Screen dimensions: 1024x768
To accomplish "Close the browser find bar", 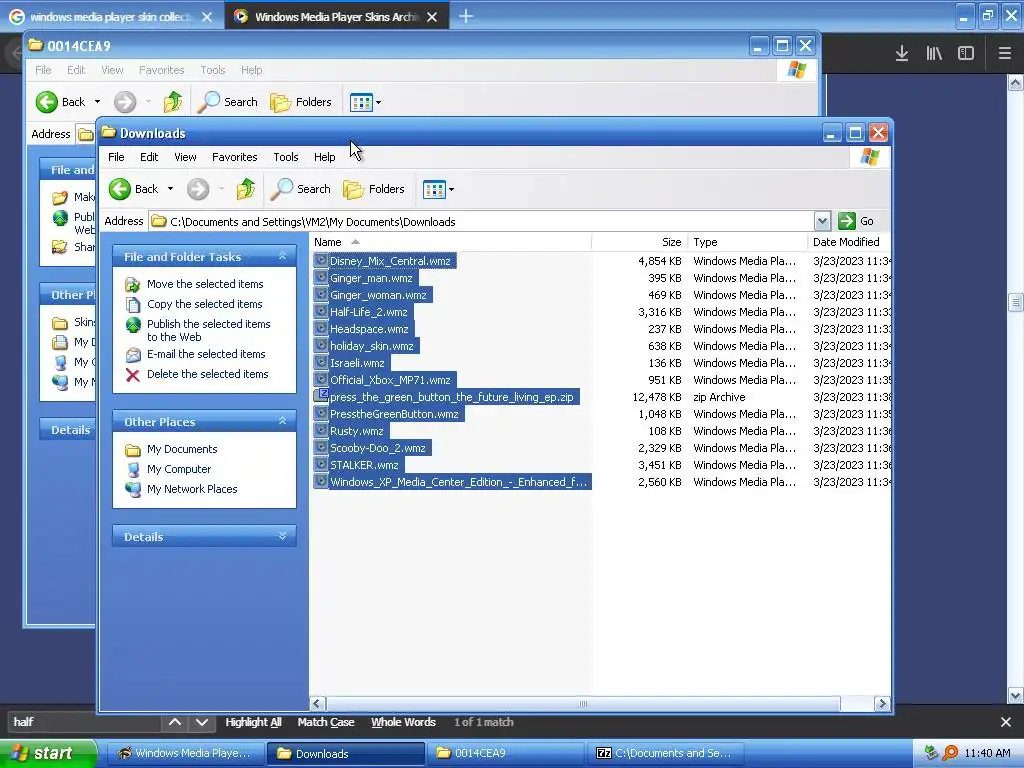I will pyautogui.click(x=1006, y=722).
